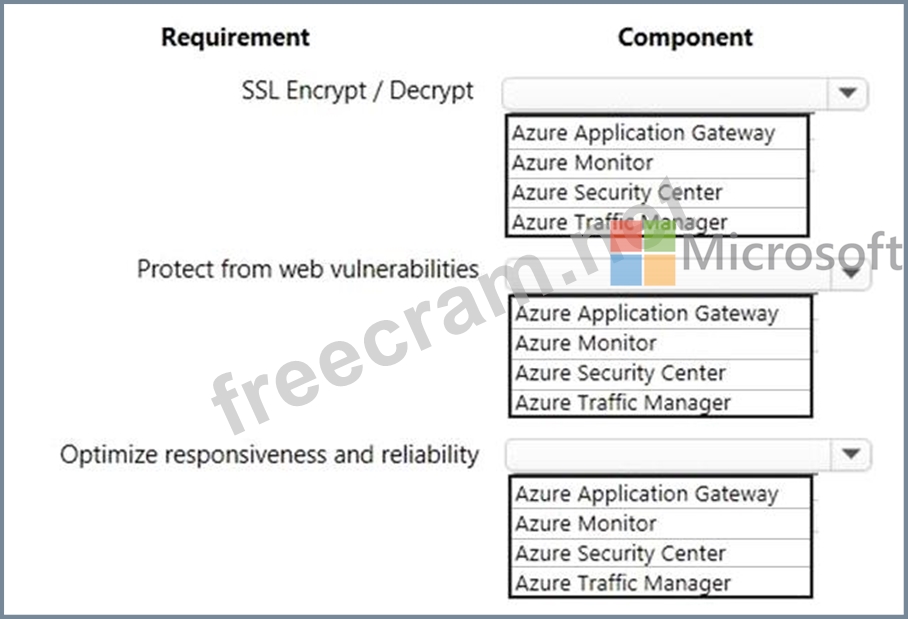Click the Microsoft four-square logo
The image size is (908, 619).
tap(643, 253)
